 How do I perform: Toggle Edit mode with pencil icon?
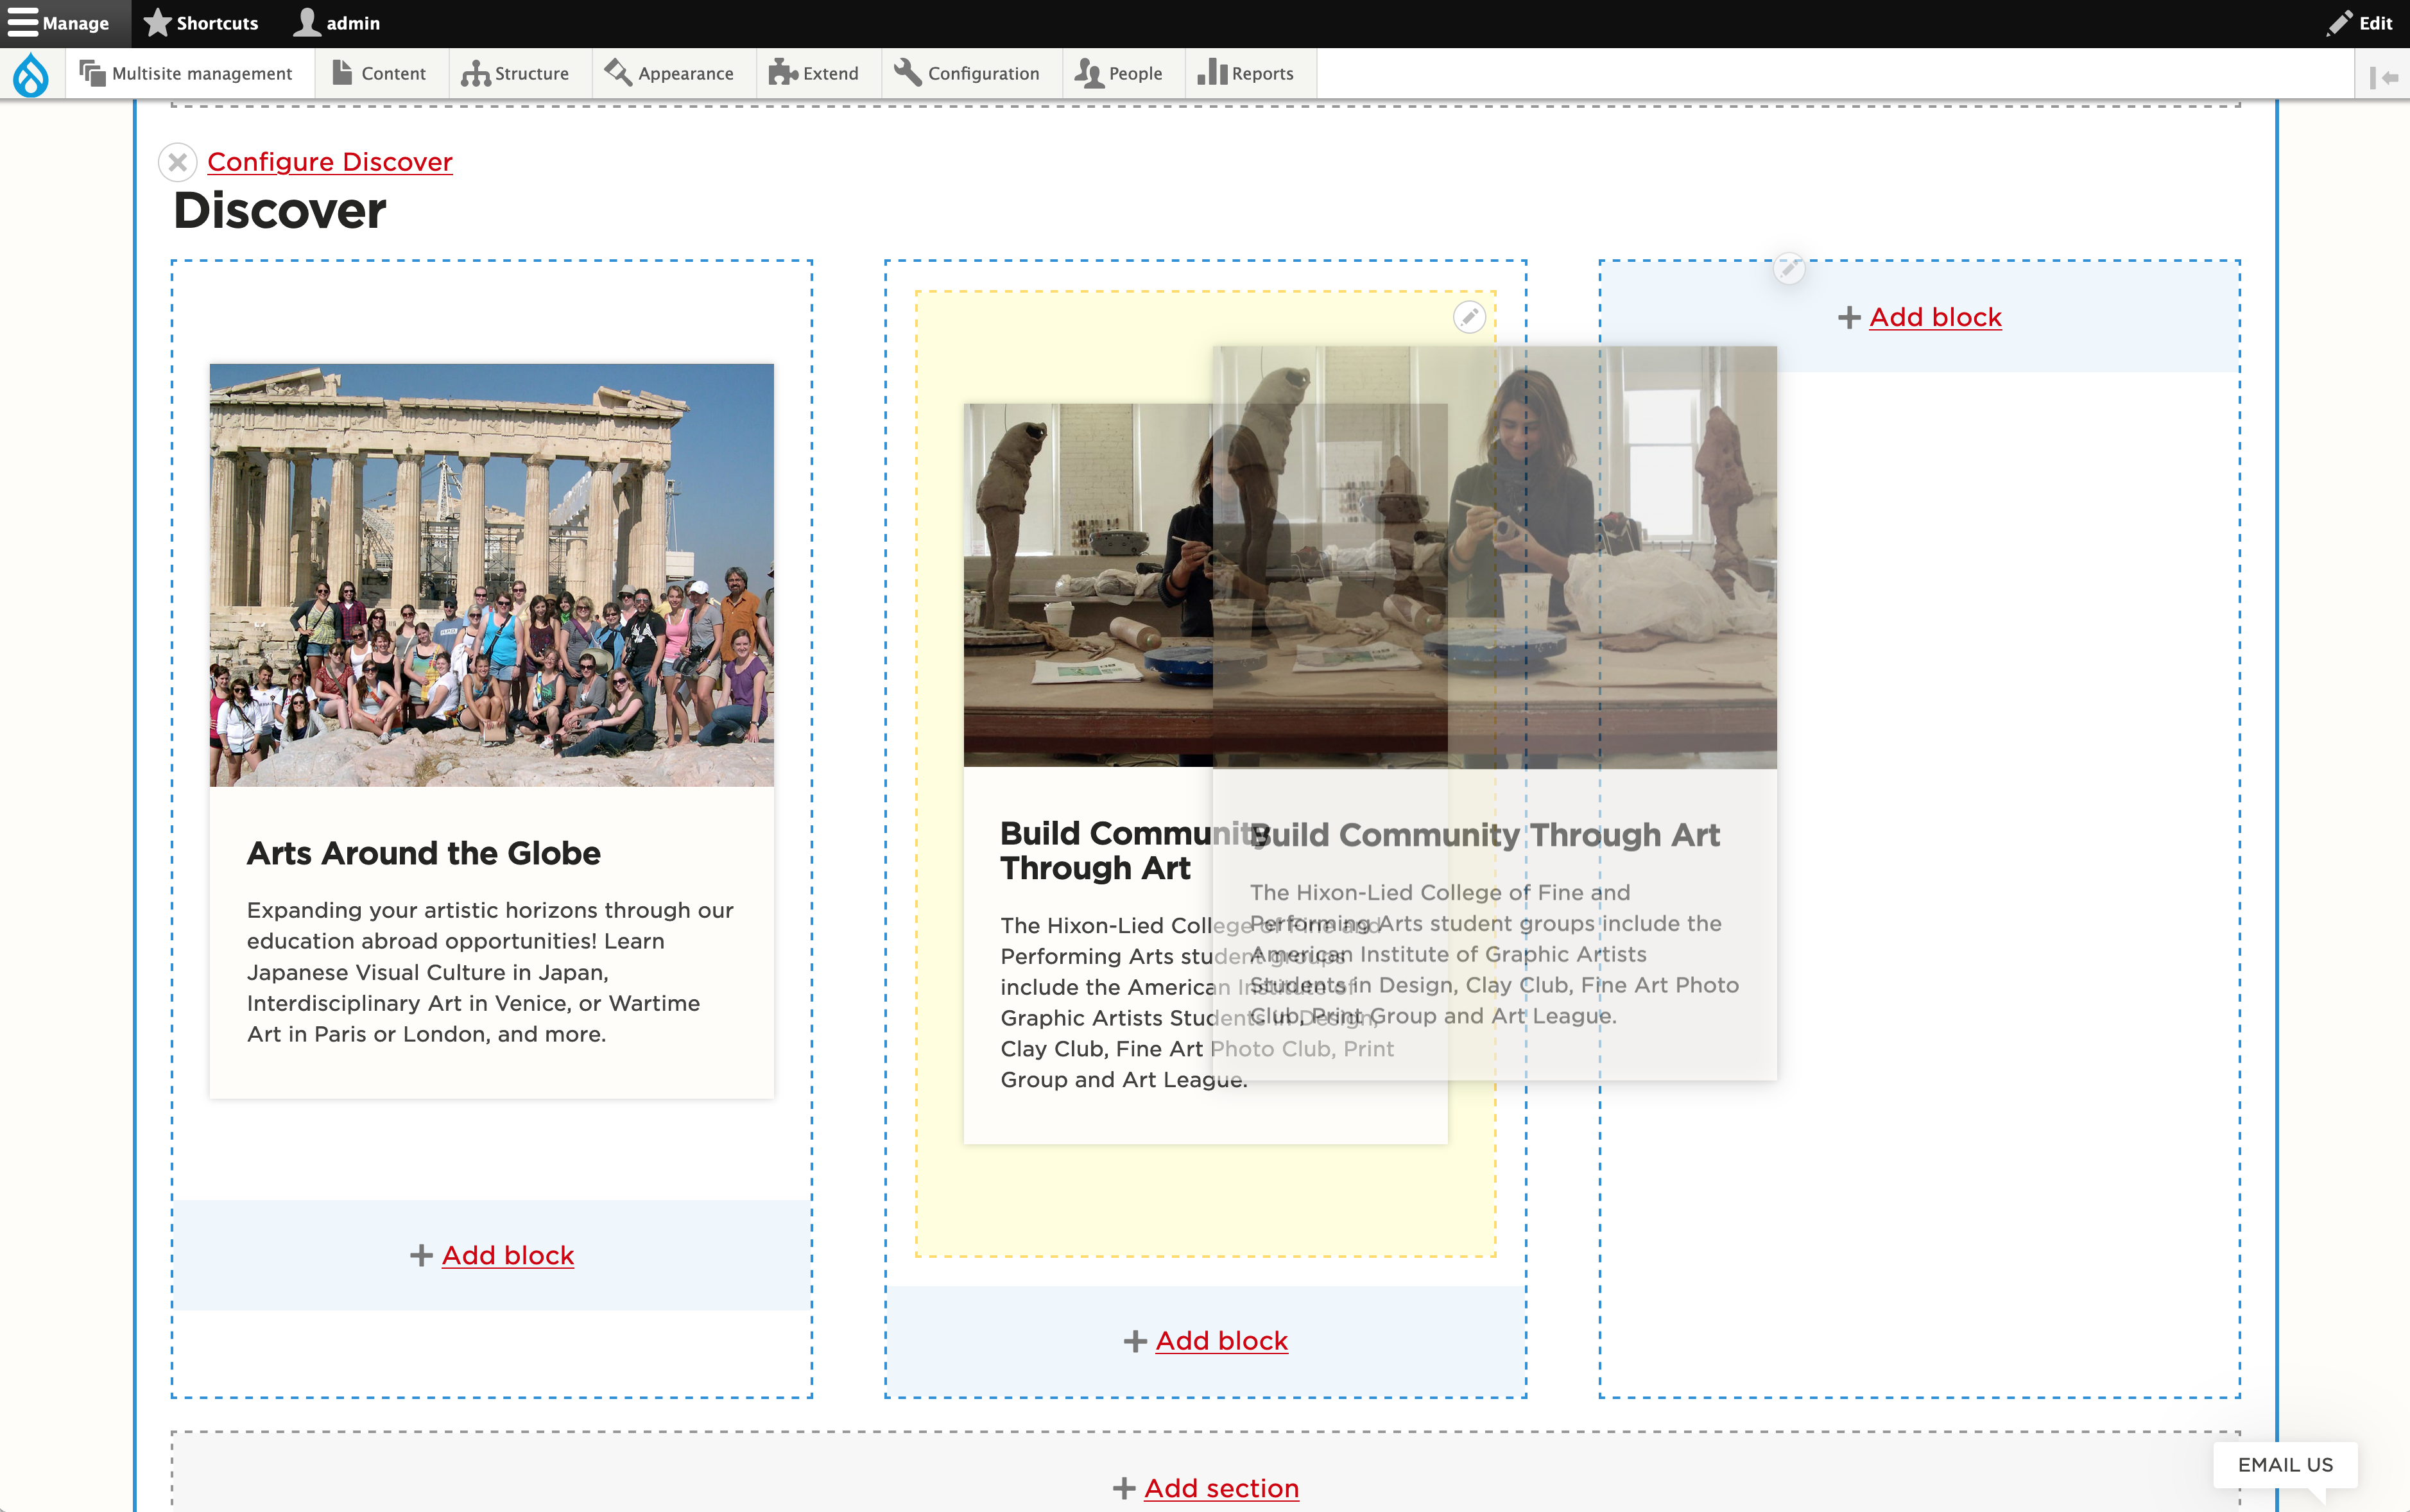click(2360, 23)
